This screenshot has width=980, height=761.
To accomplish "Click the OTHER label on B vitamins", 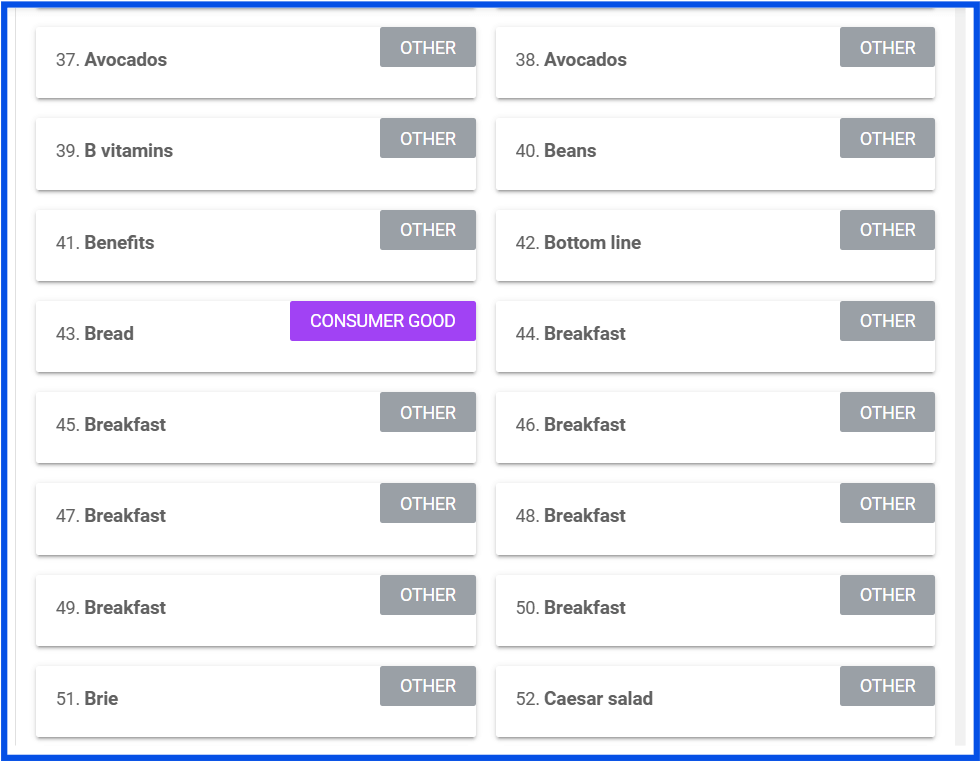I will pyautogui.click(x=427, y=138).
